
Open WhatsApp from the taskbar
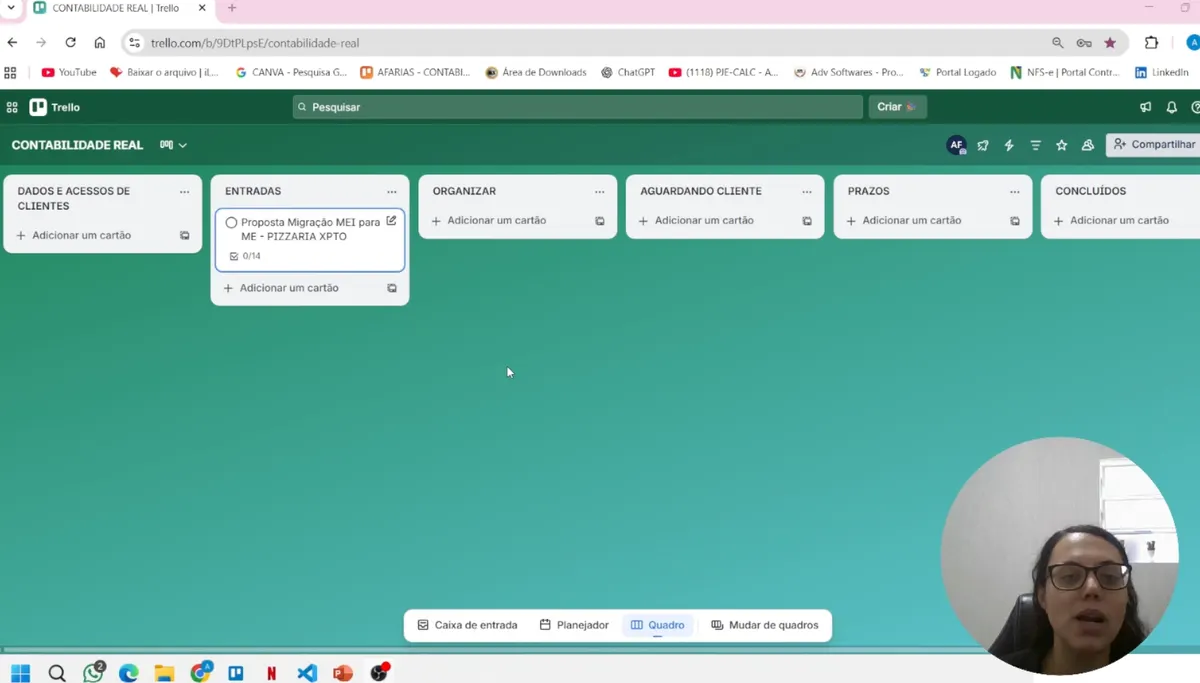93,673
